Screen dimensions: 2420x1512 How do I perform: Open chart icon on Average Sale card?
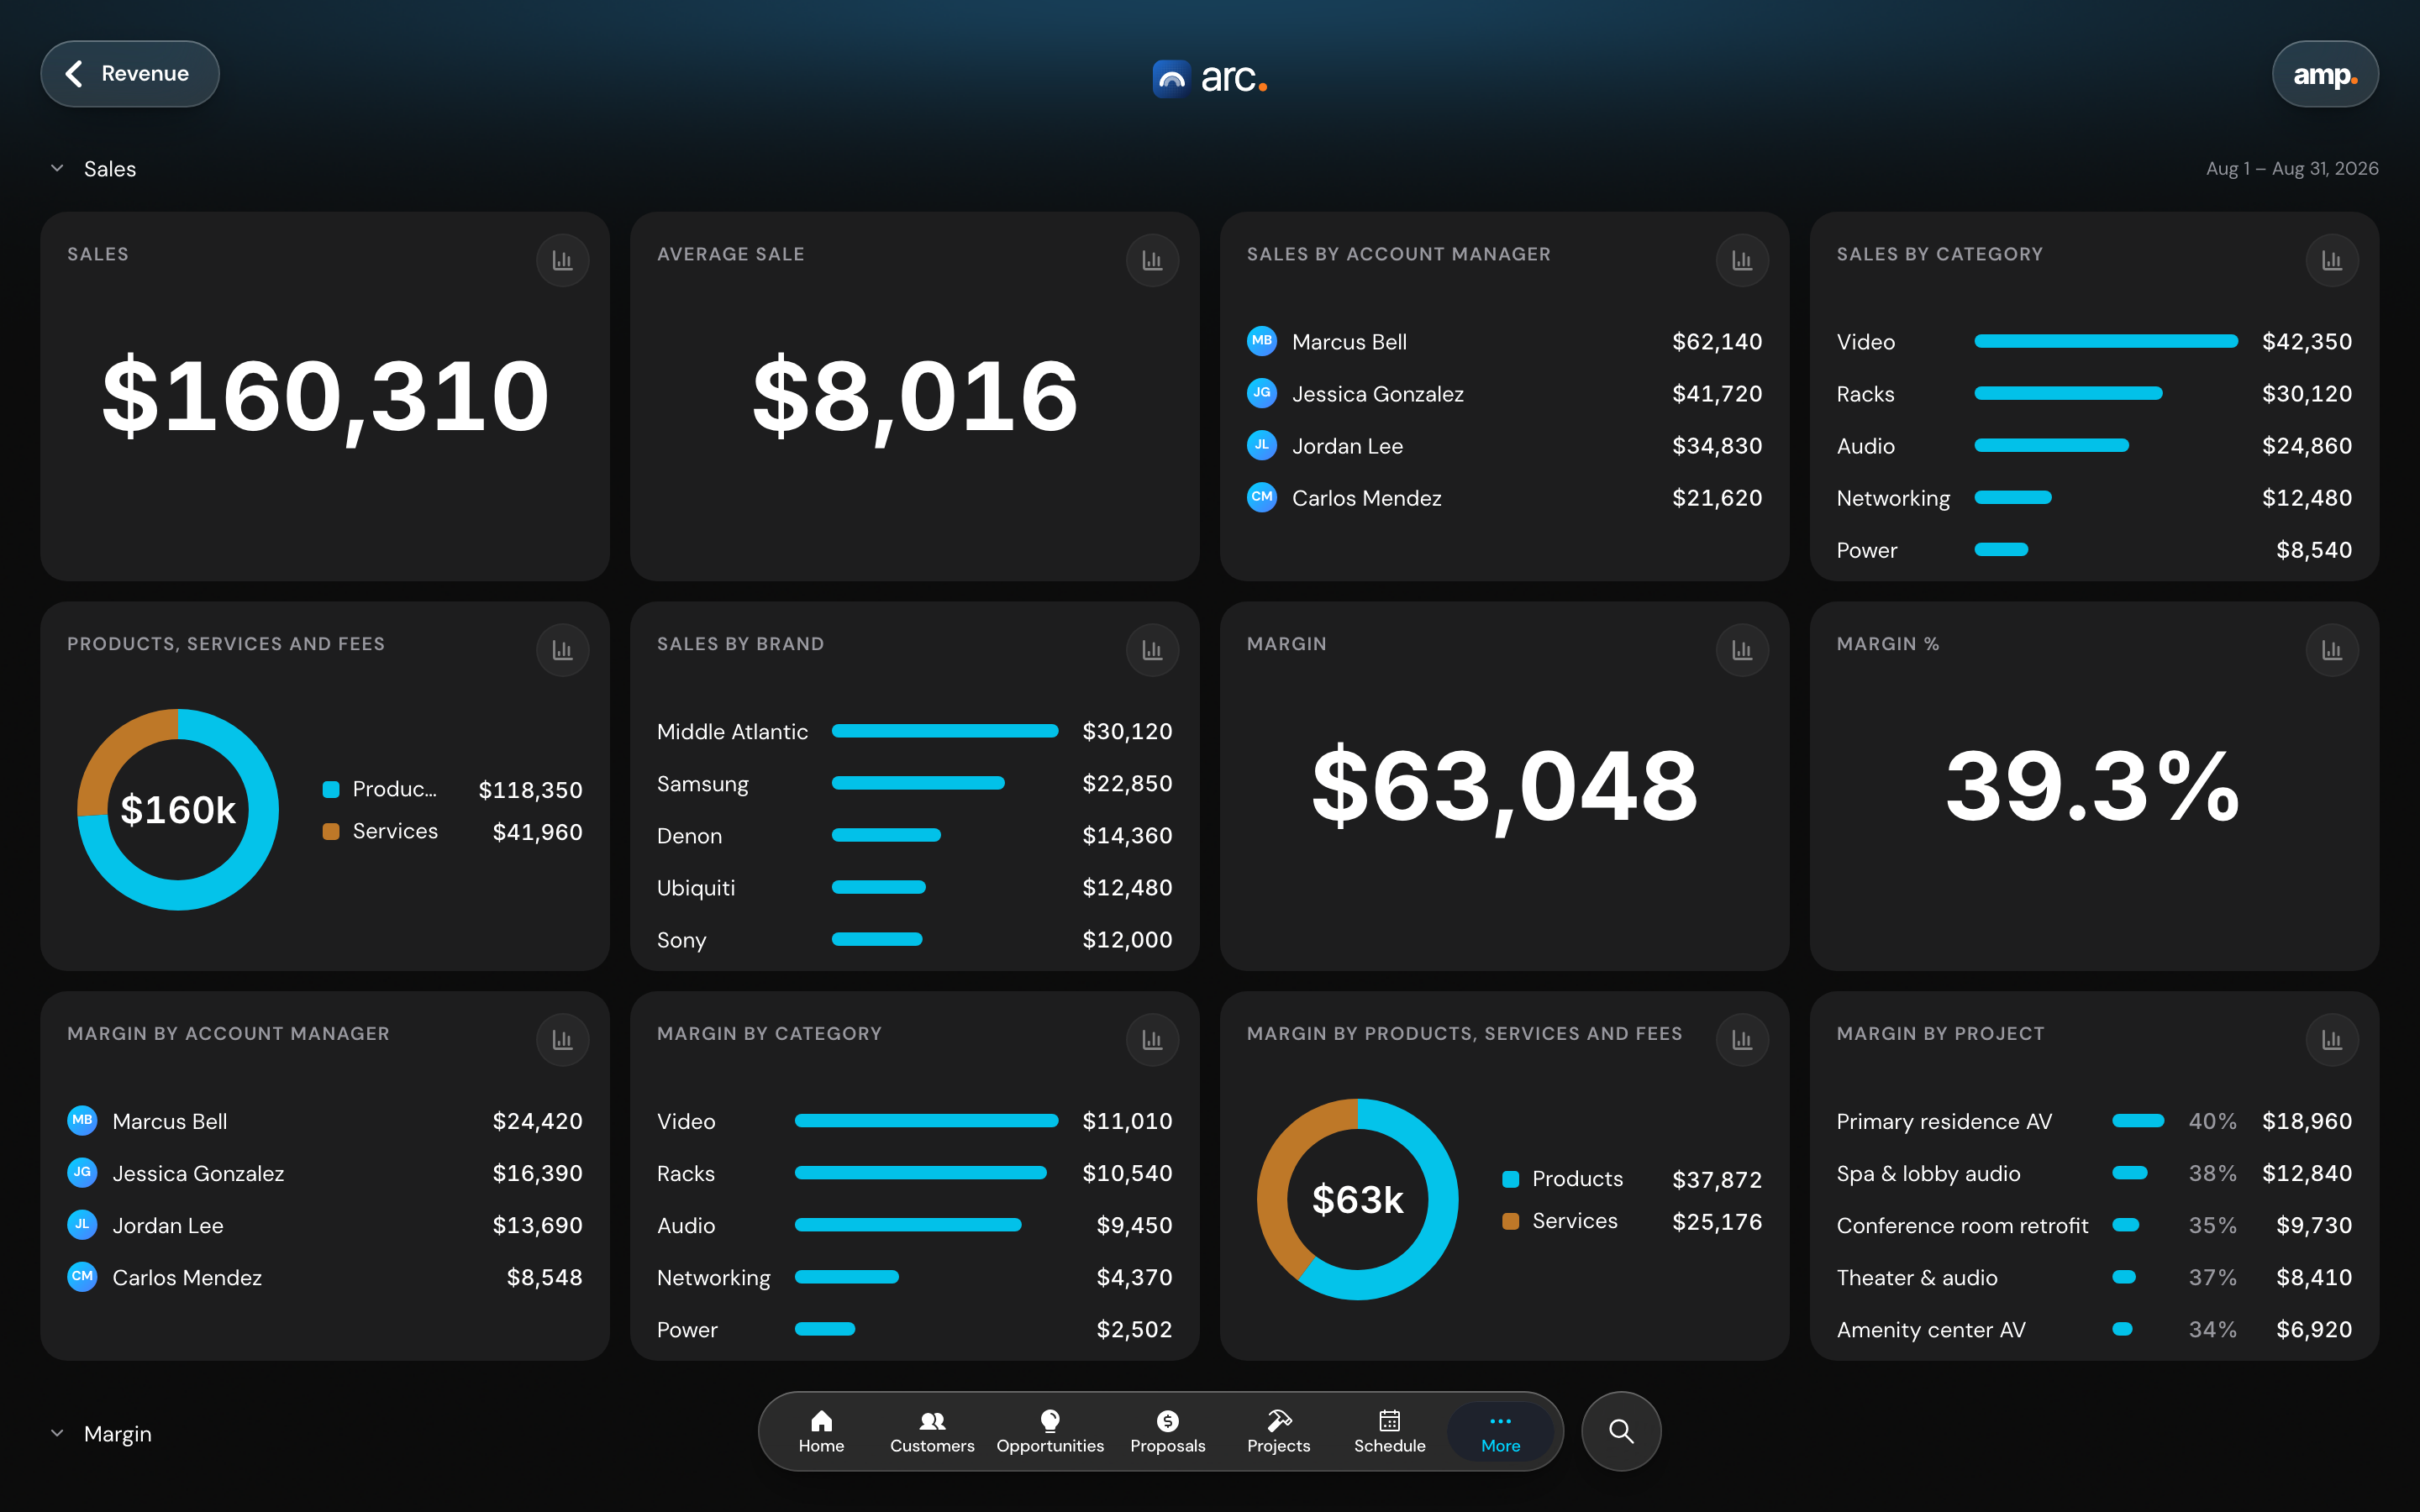coord(1152,260)
